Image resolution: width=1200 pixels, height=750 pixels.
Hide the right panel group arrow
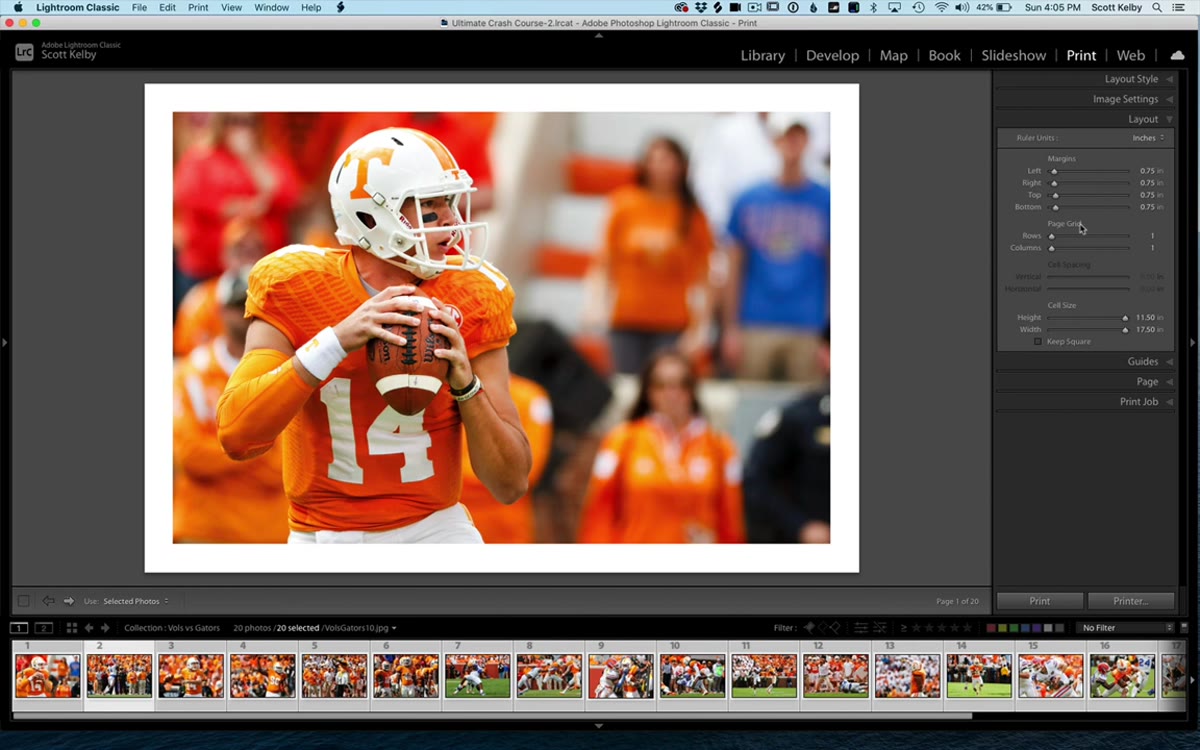(1193, 342)
